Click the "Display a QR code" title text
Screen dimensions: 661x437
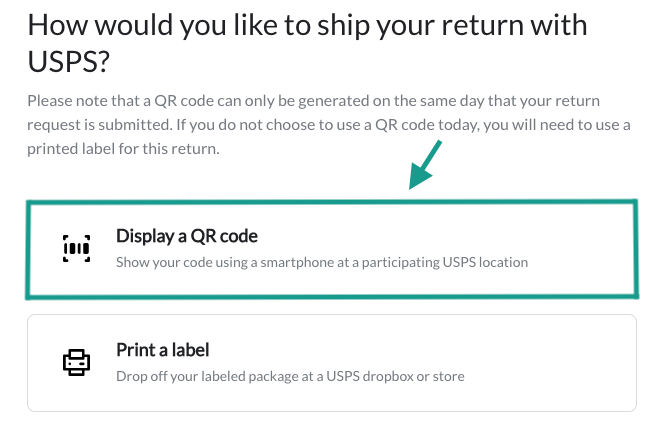[187, 236]
